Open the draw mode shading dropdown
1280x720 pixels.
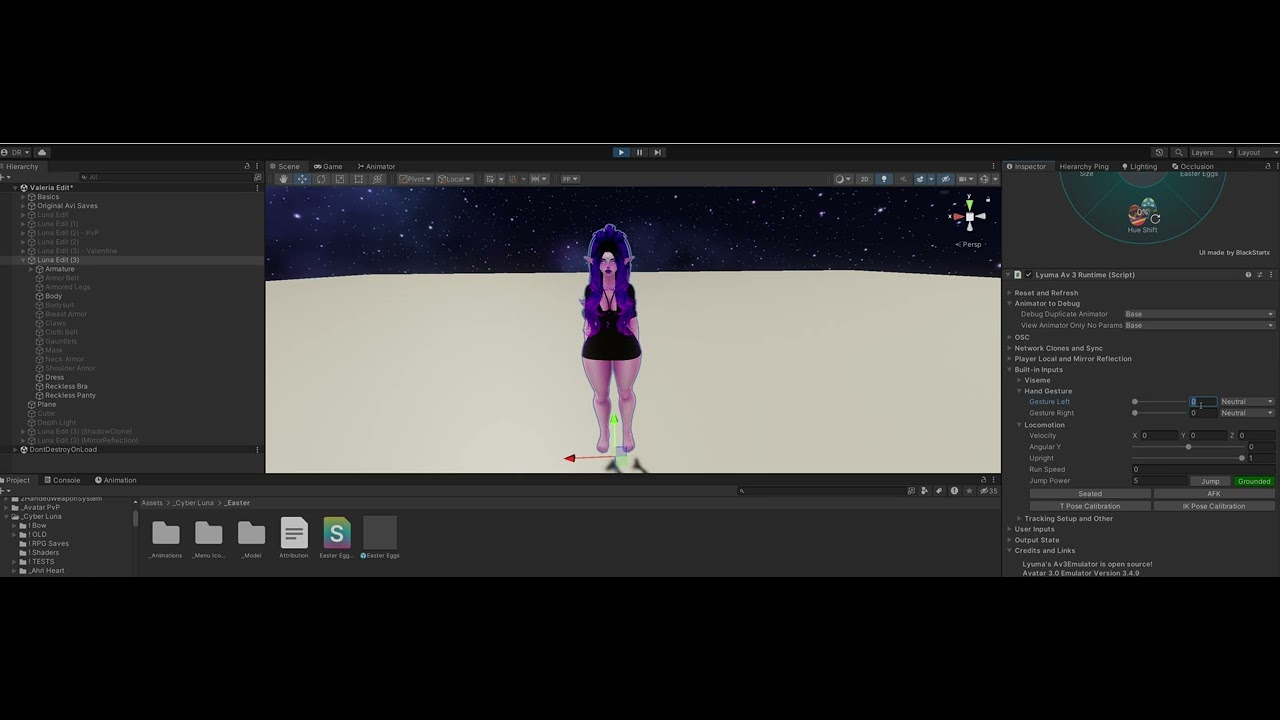[844, 179]
